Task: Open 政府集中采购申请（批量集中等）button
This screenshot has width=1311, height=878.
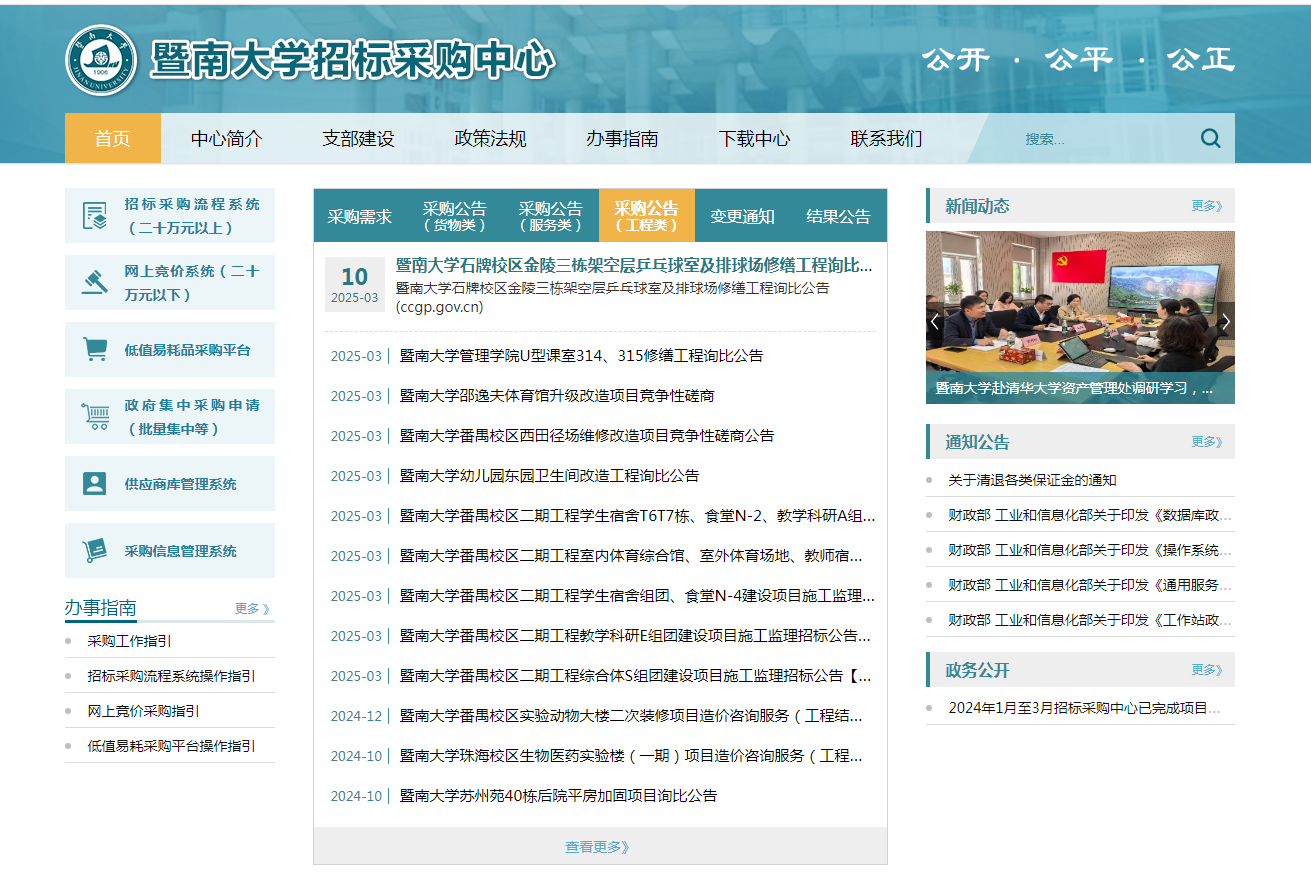Action: pos(170,417)
